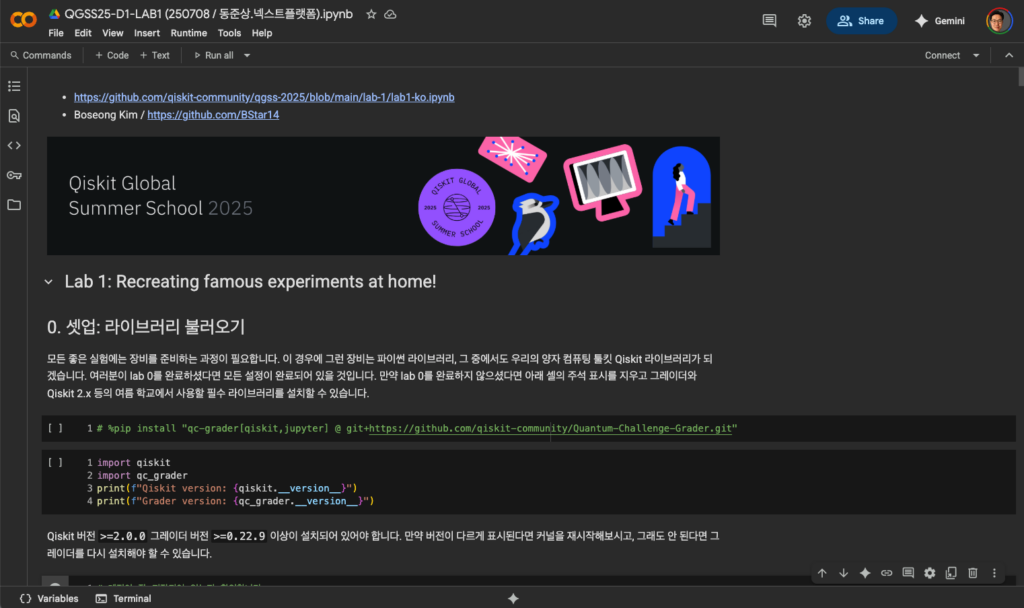This screenshot has width=1024, height=608.
Task: Open the Gemini assistant button
Action: tap(940, 21)
